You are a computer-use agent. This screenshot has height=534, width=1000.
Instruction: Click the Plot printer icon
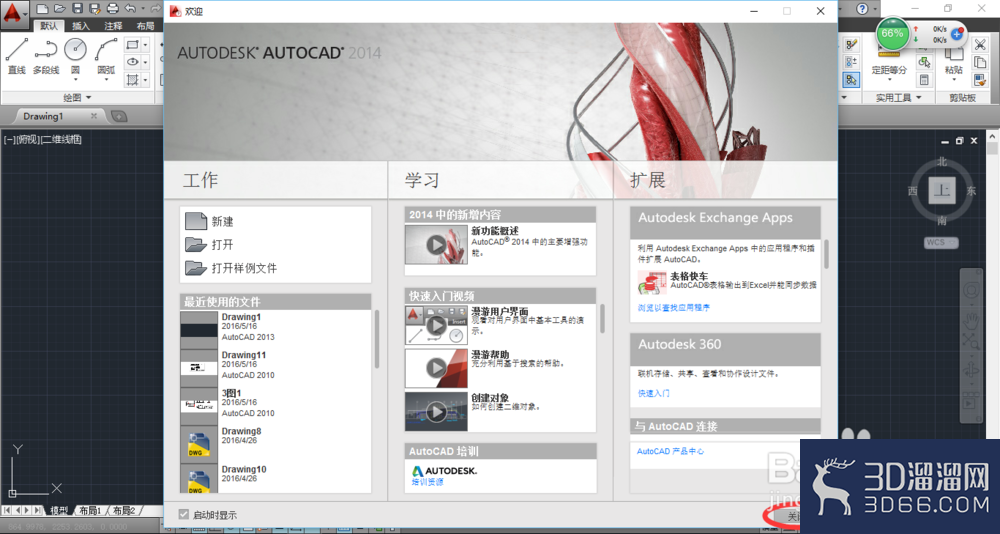tap(113, 9)
